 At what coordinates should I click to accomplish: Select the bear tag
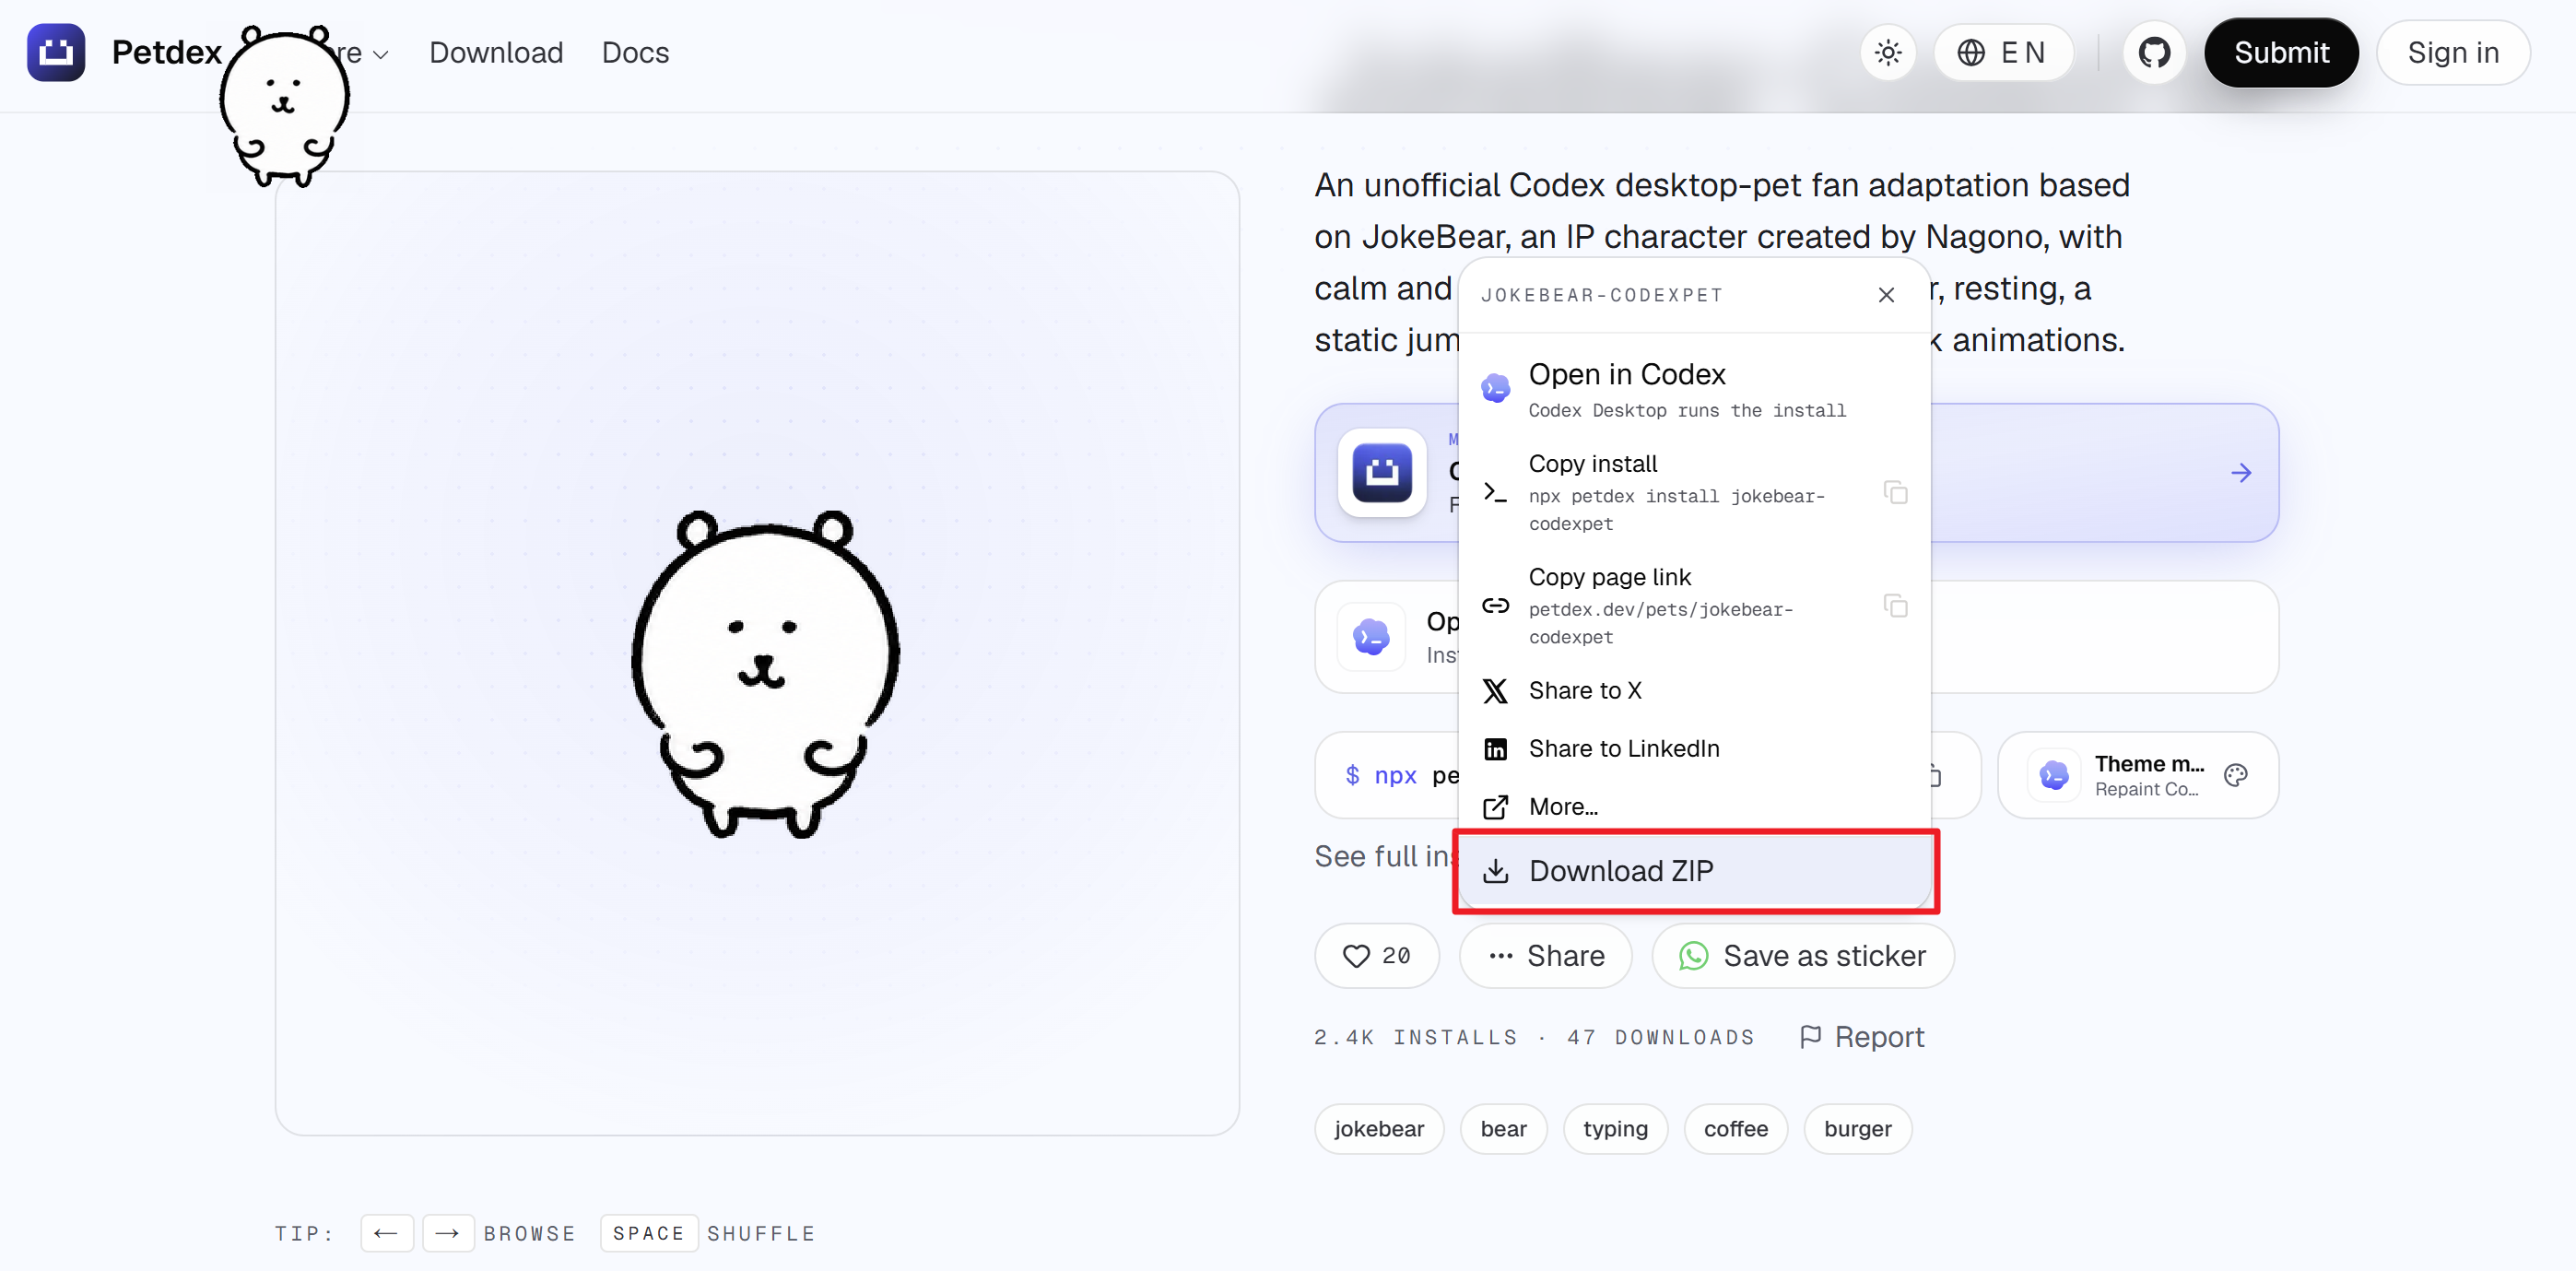[x=1503, y=1129]
